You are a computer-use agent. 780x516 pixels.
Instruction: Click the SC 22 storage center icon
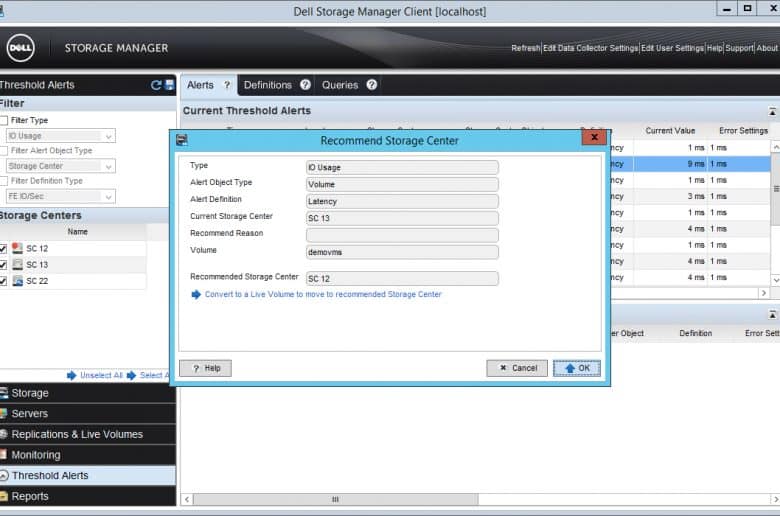tap(17, 281)
